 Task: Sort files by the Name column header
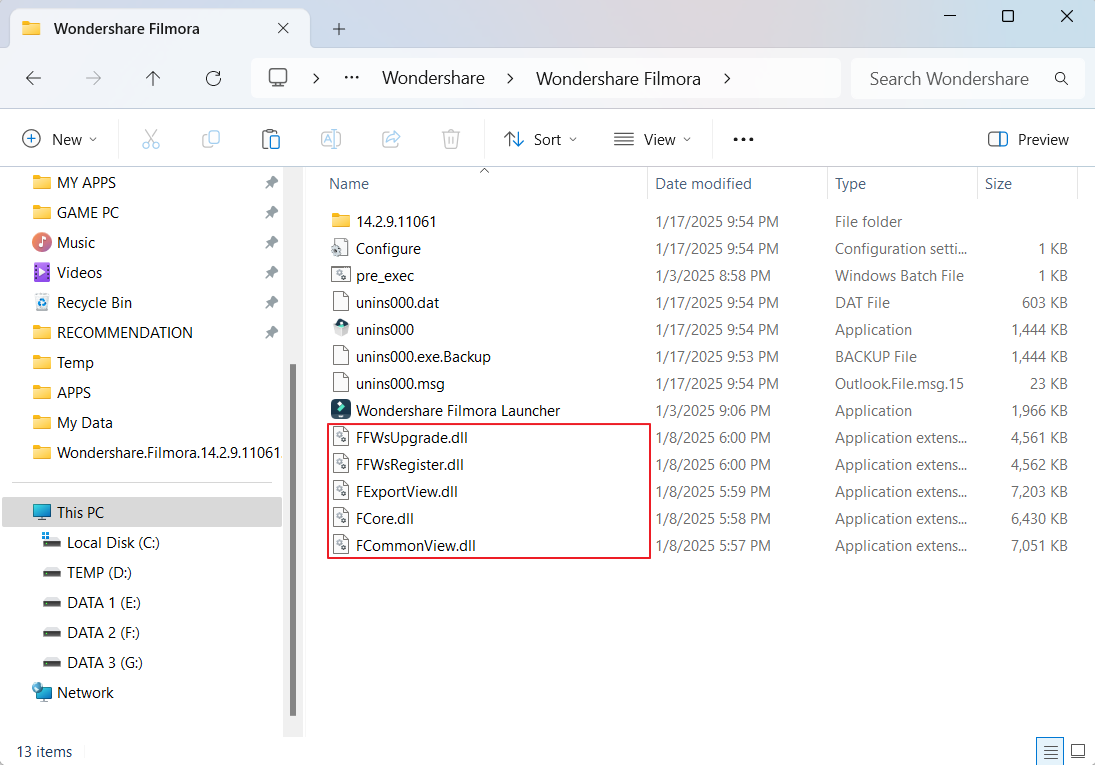click(x=349, y=184)
